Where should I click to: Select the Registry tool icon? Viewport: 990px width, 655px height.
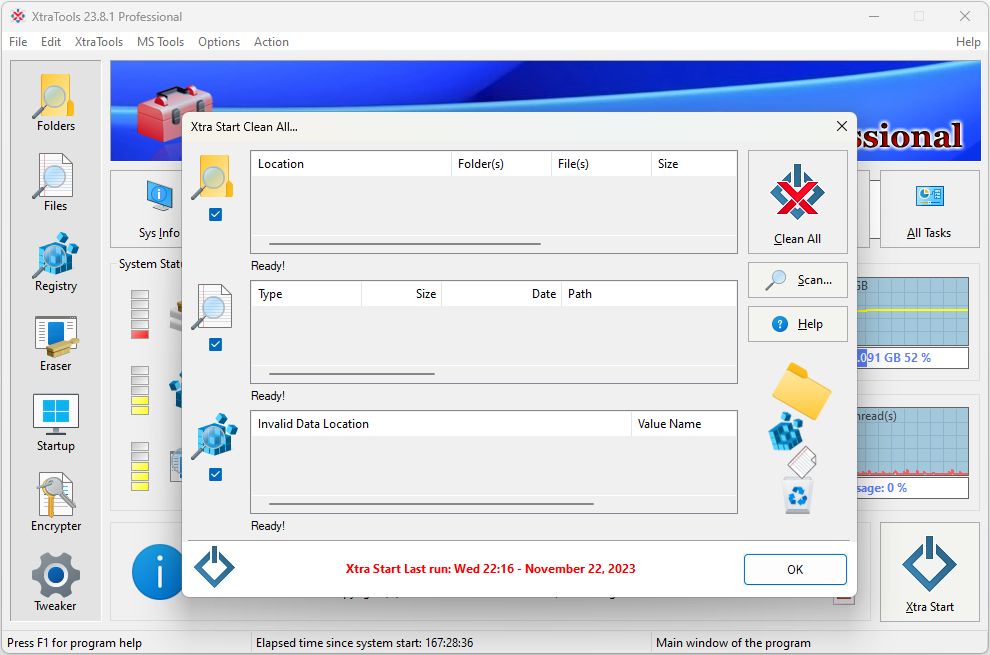56,263
